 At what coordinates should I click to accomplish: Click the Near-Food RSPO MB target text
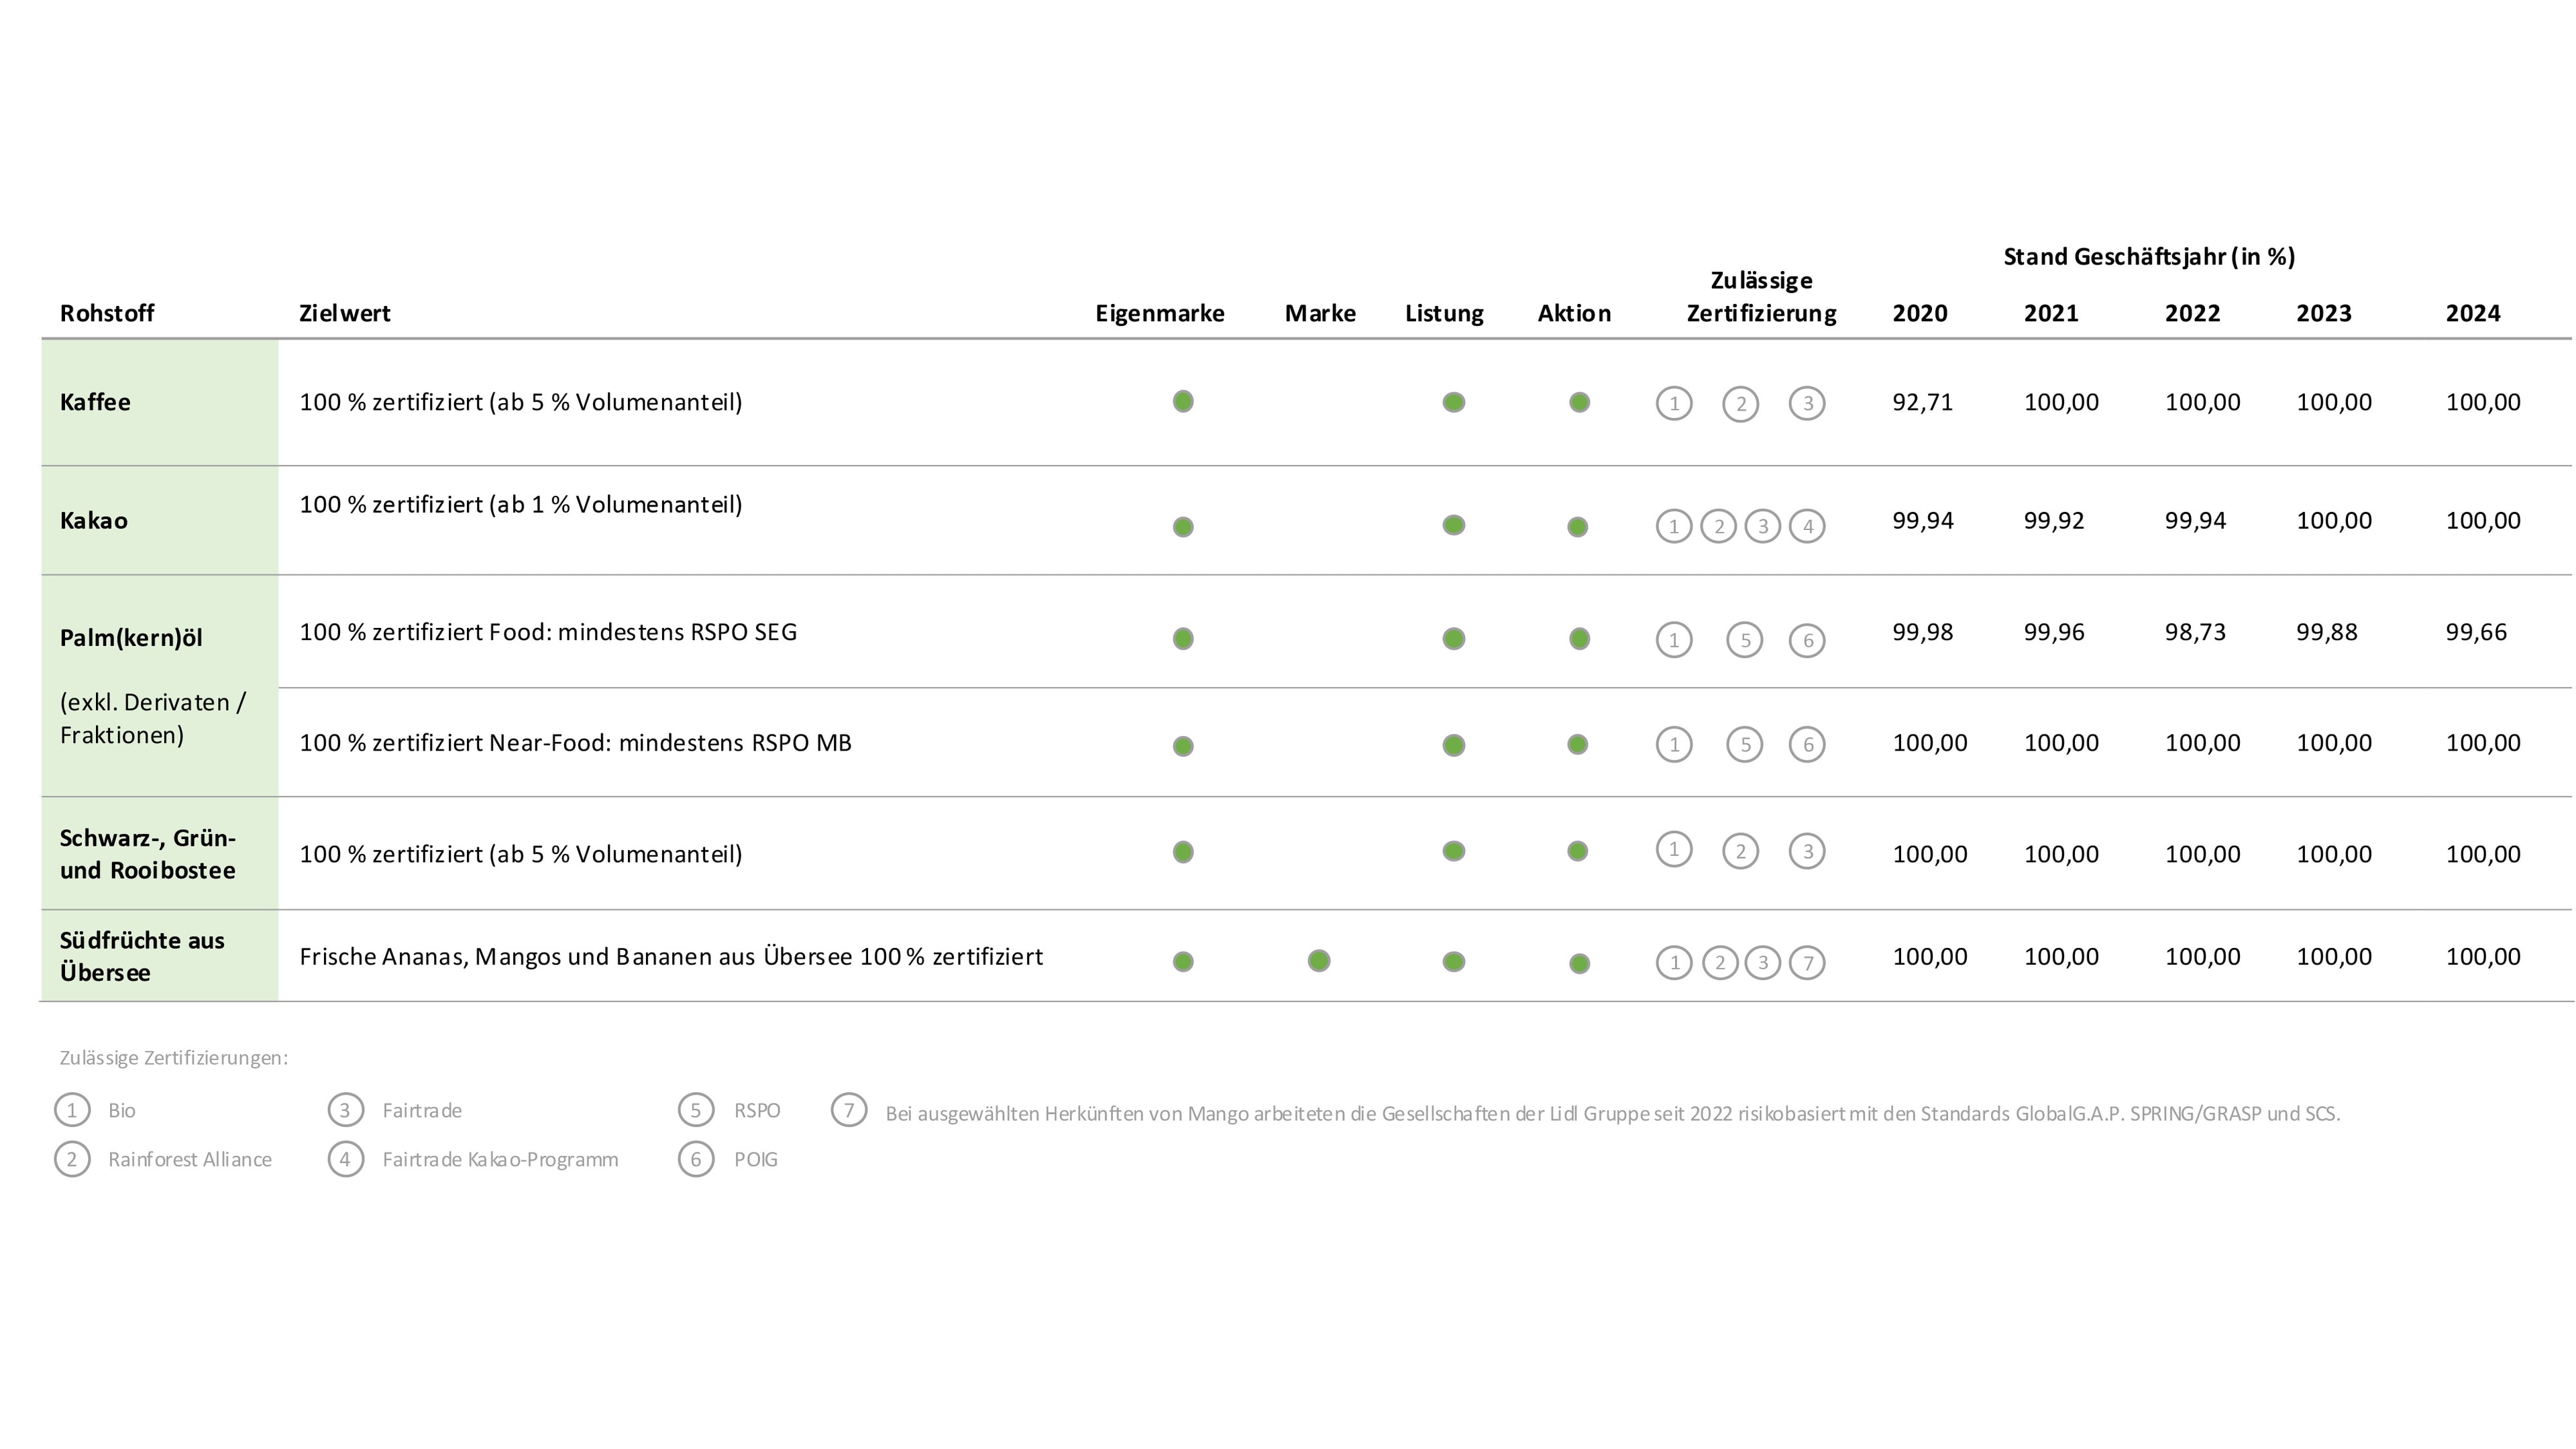(x=575, y=743)
